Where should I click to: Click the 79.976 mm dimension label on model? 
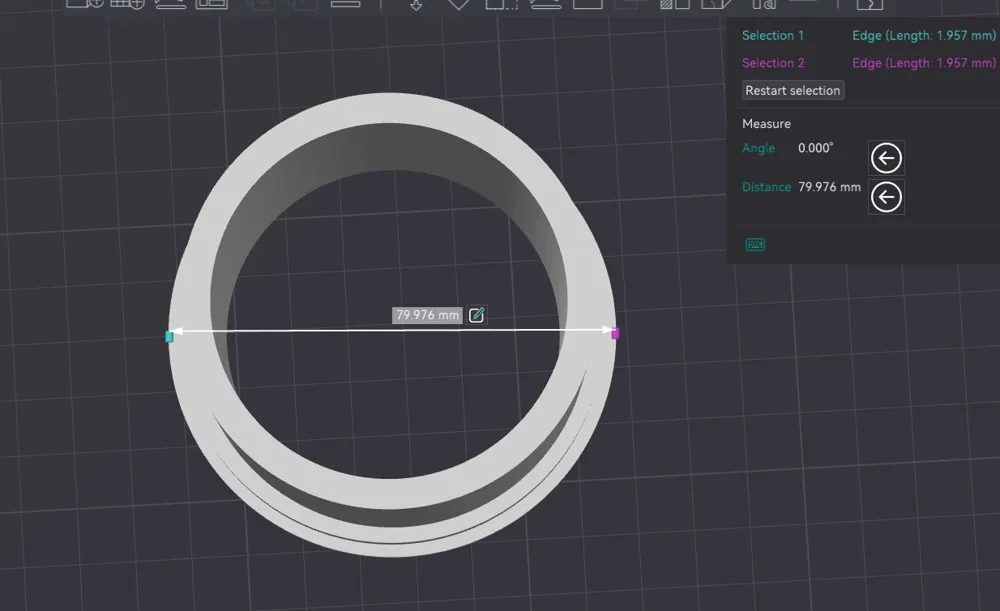427,315
